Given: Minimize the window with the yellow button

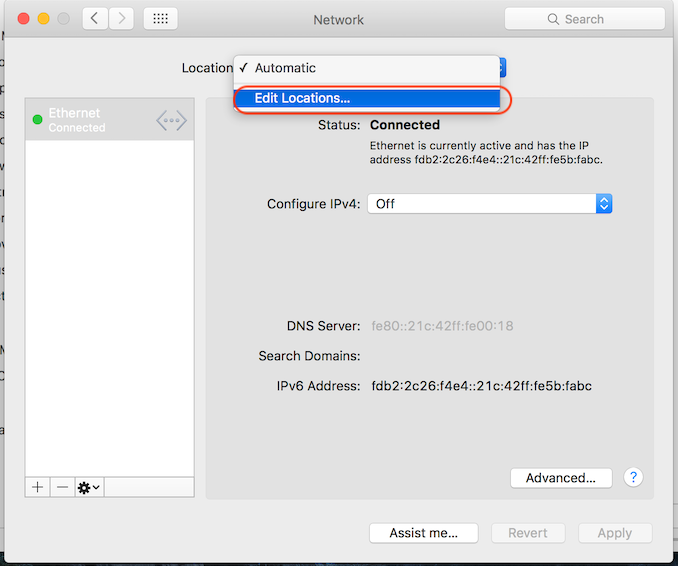Looking at the screenshot, I should tap(43, 19).
